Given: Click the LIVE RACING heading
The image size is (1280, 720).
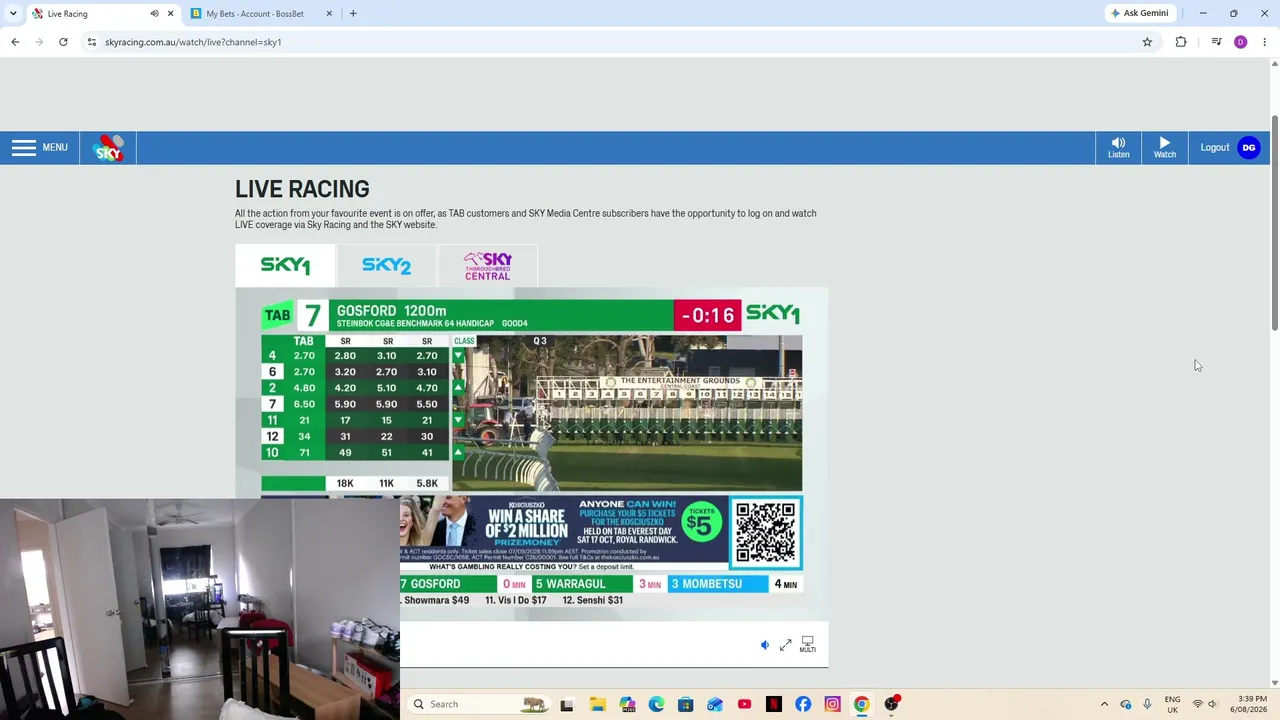Looking at the screenshot, I should pyautogui.click(x=302, y=189).
